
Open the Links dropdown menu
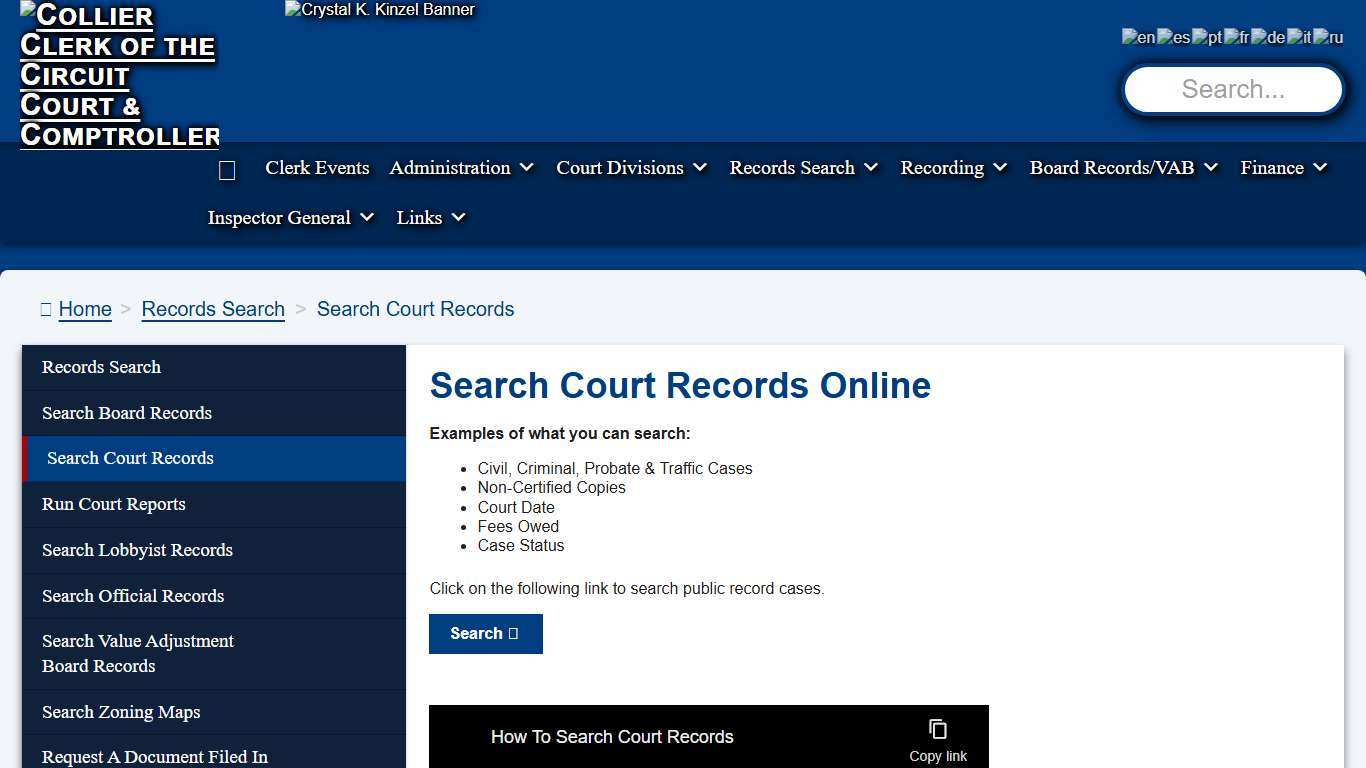(x=430, y=218)
